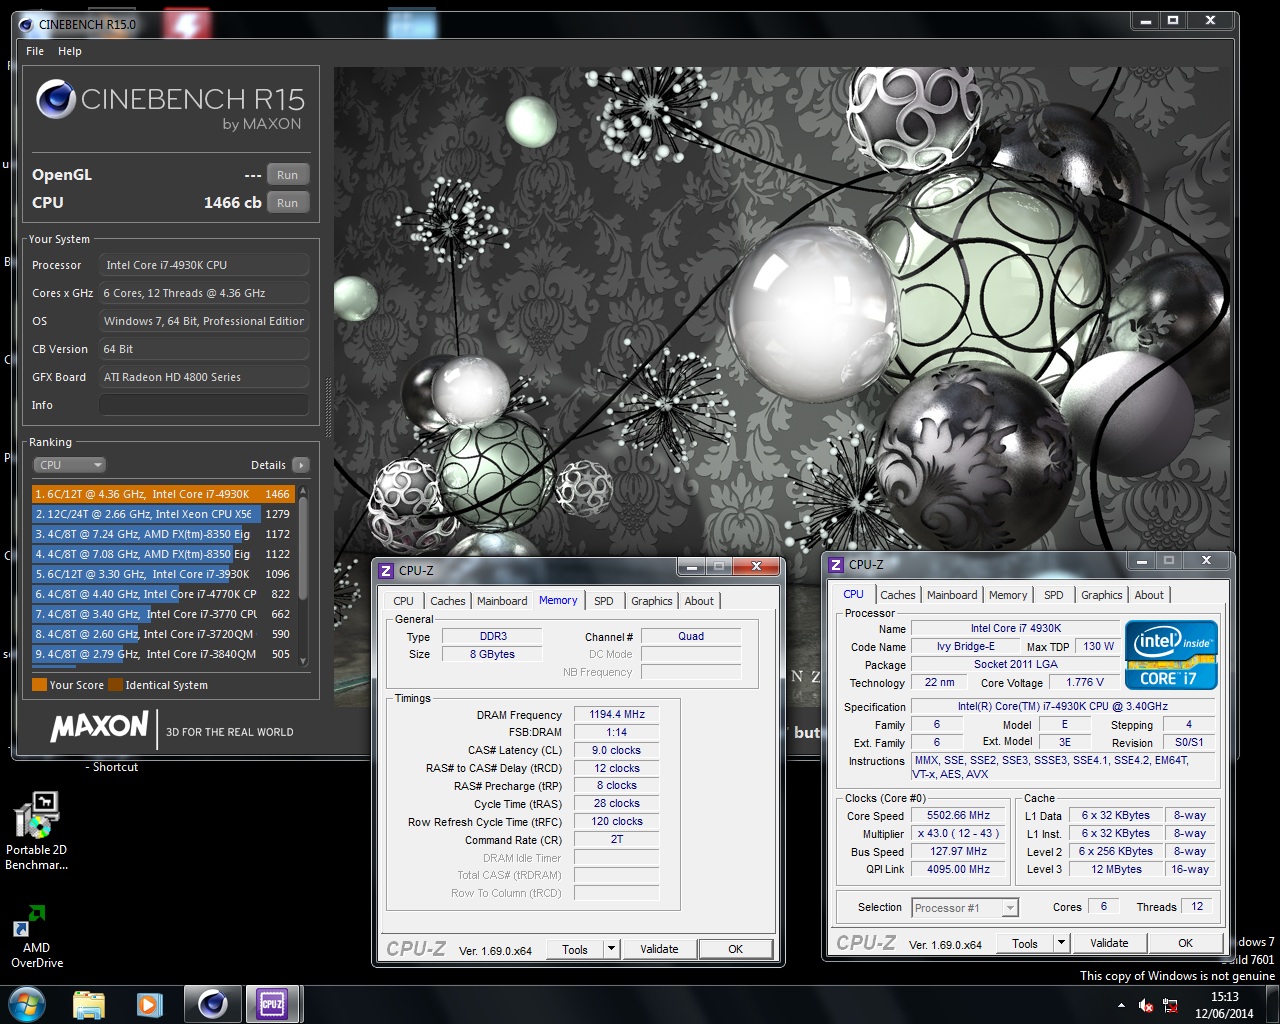Screen dimensions: 1280x1024
Task: Click Channel # value Quad
Action: [x=691, y=636]
